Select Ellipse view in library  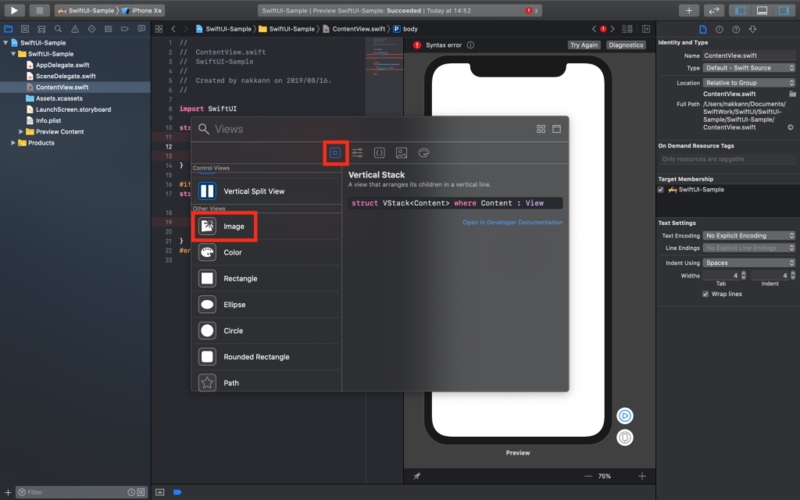(x=266, y=305)
